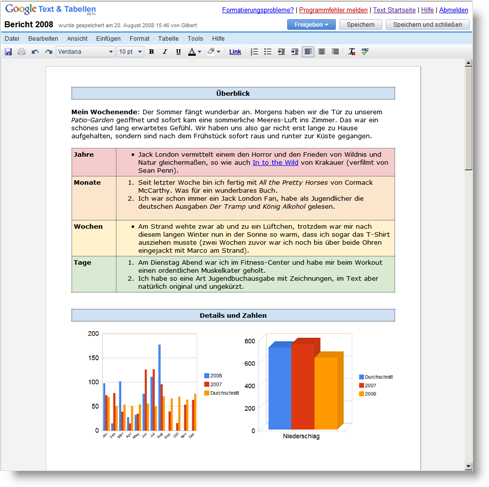Run spell check icon
The width and height of the screenshot is (489, 487).
(365, 52)
